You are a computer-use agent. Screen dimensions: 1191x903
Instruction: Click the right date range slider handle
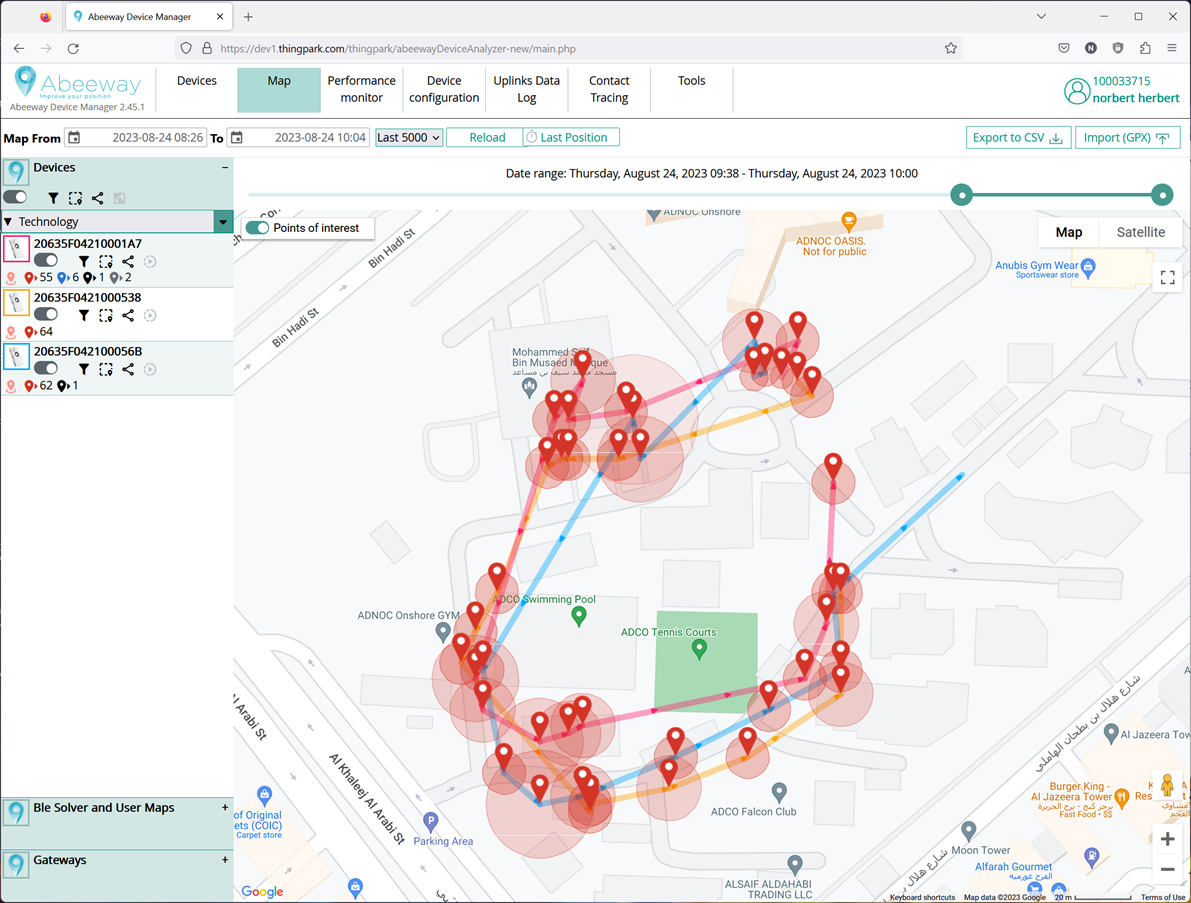click(1162, 195)
